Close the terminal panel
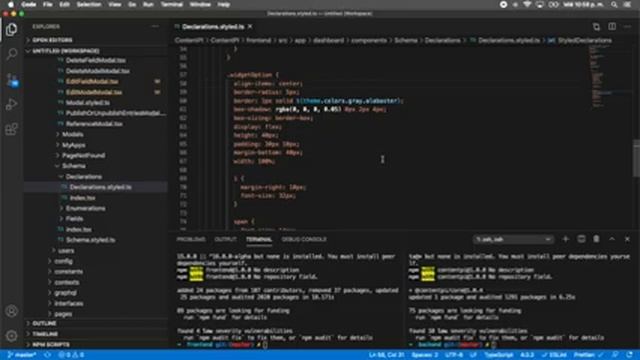The width and height of the screenshot is (640, 360). (627, 239)
